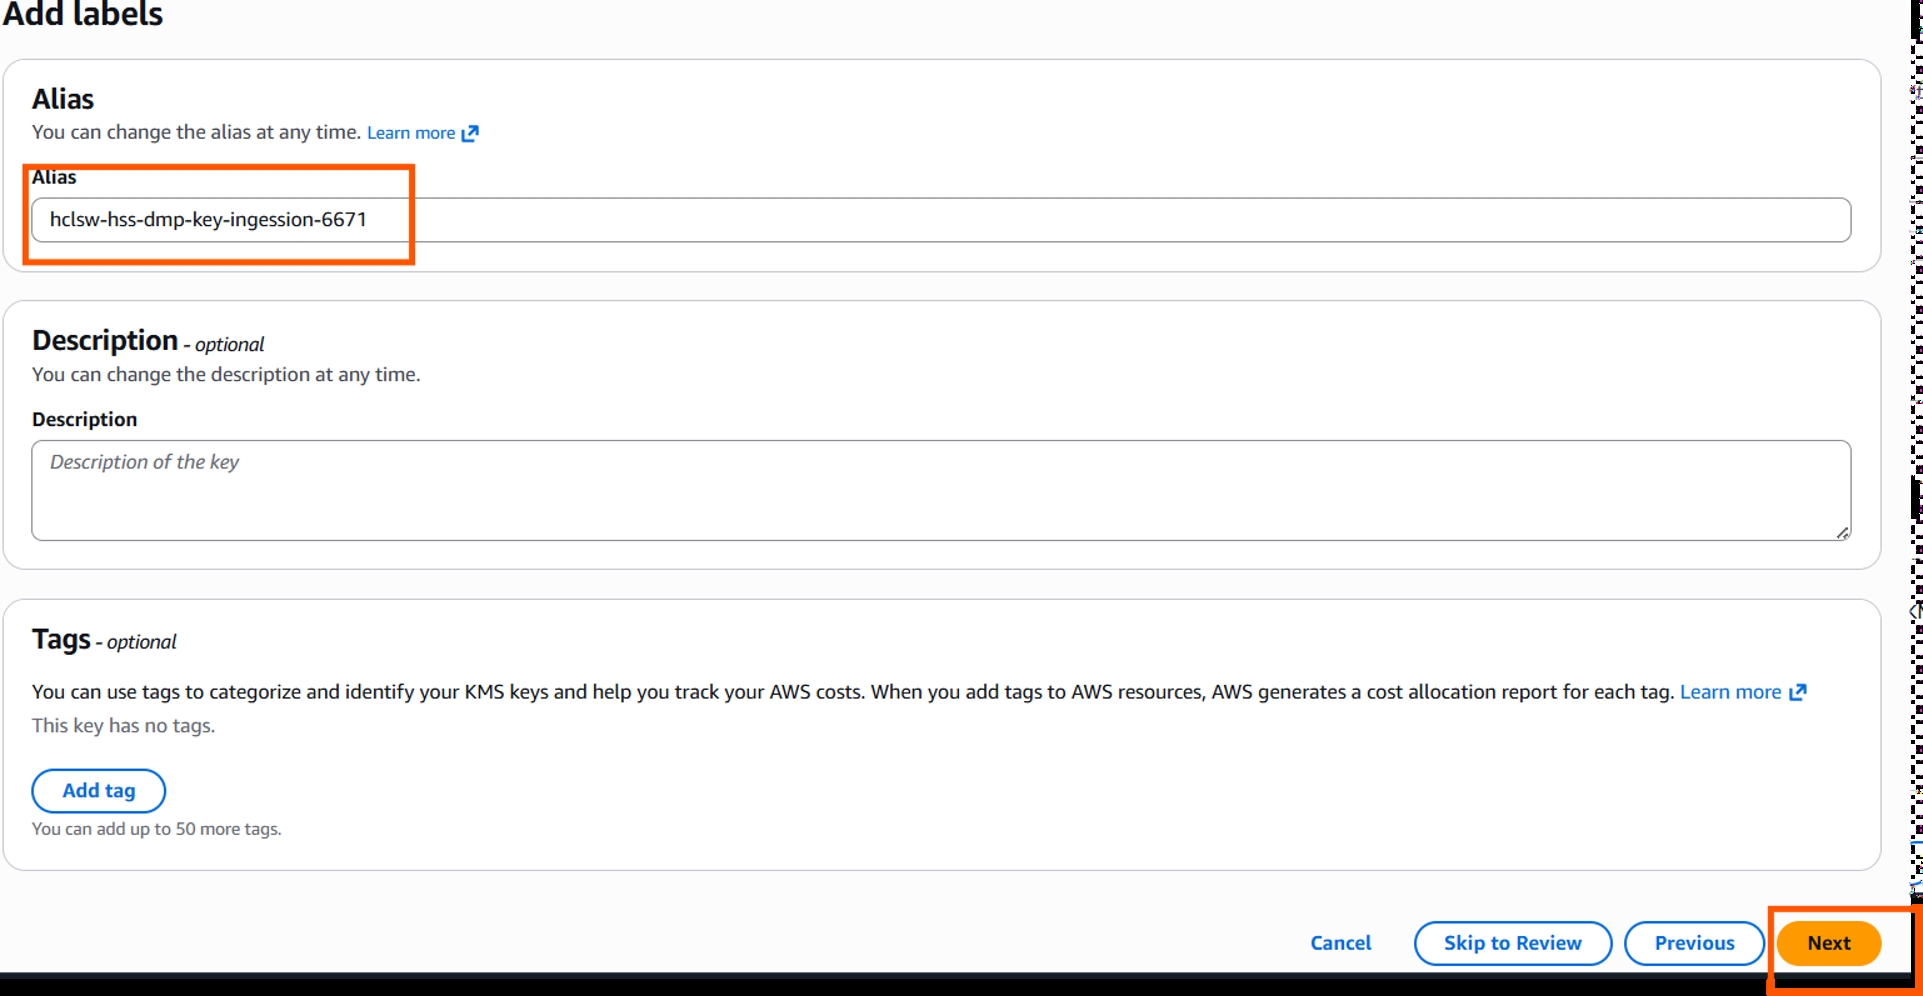
Task: Click Skip to Review button
Action: [1513, 943]
